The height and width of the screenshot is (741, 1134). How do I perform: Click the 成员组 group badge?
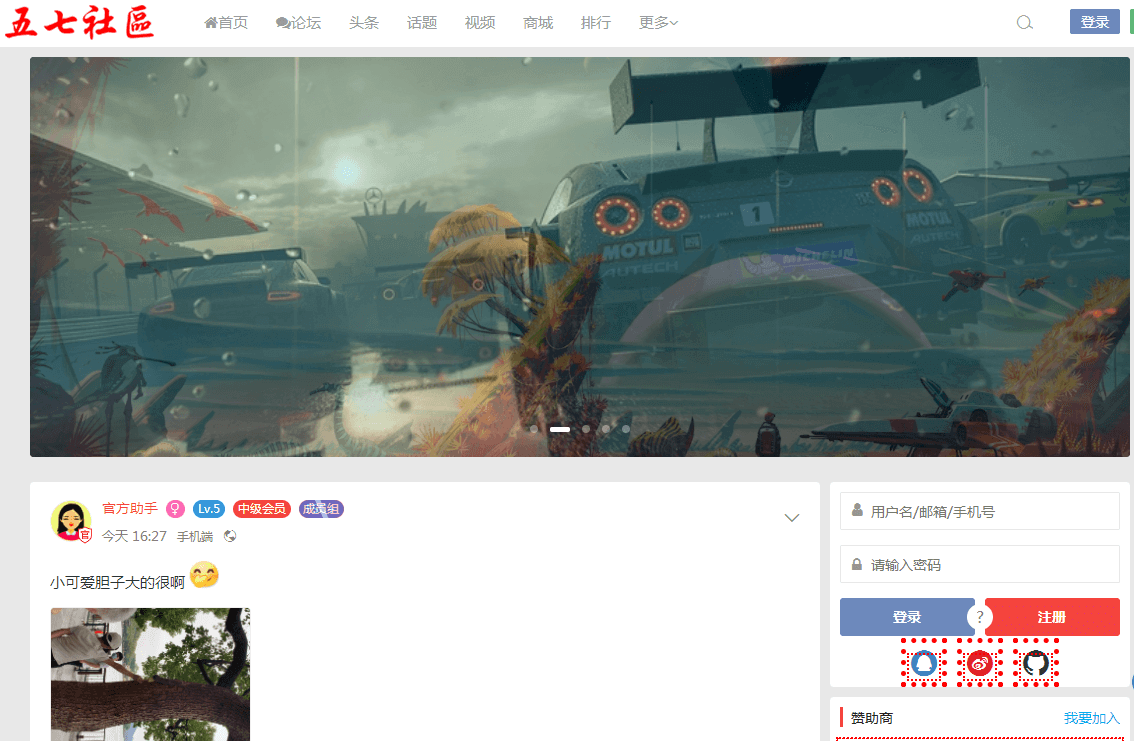click(321, 509)
